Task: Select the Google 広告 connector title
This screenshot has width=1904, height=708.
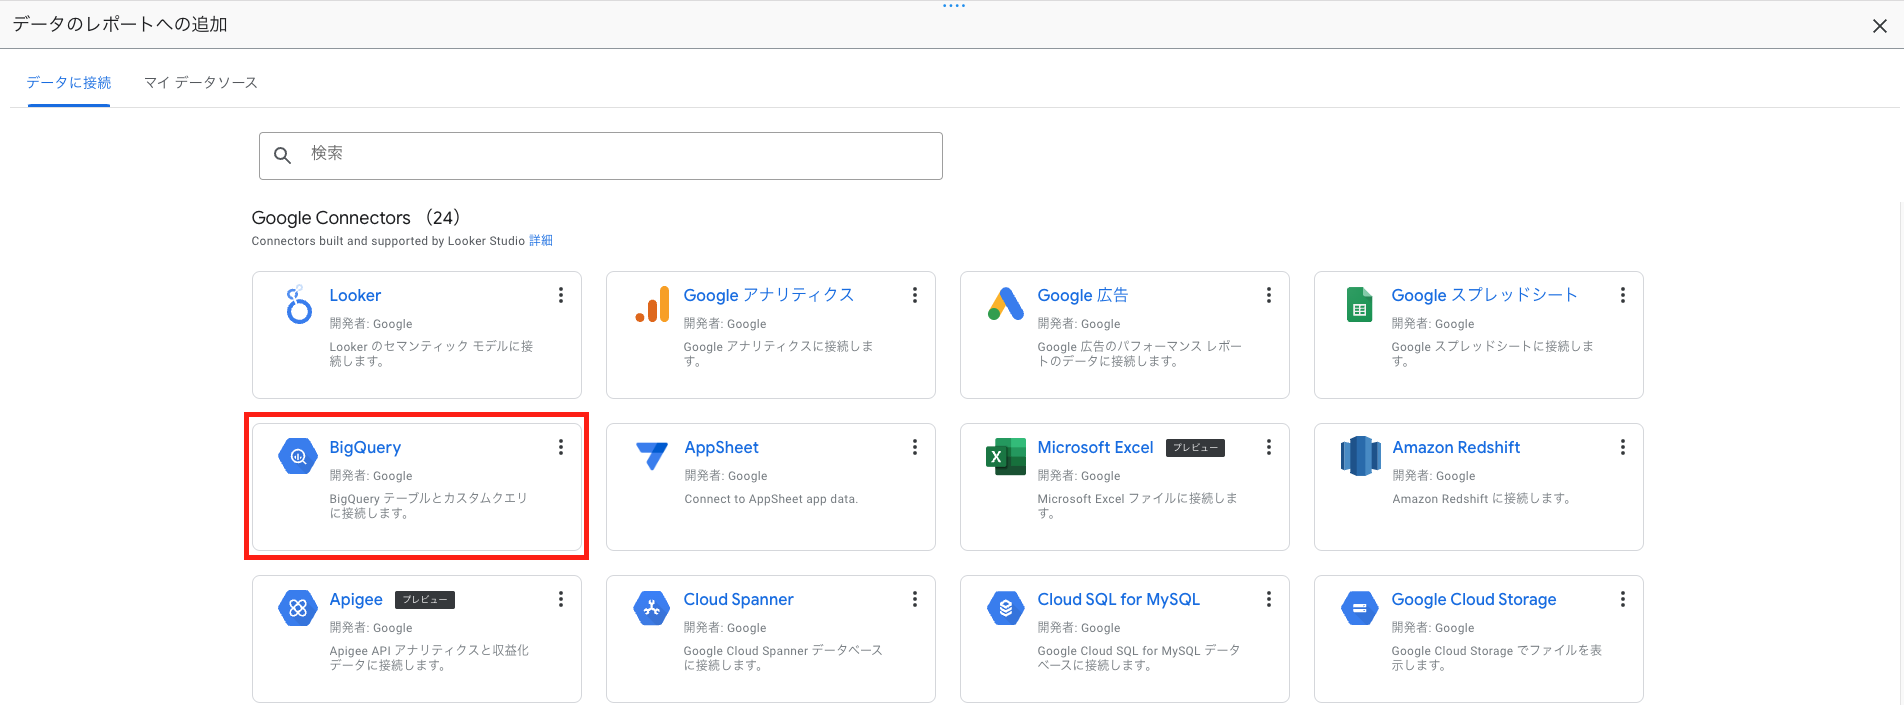Action: [x=1083, y=295]
